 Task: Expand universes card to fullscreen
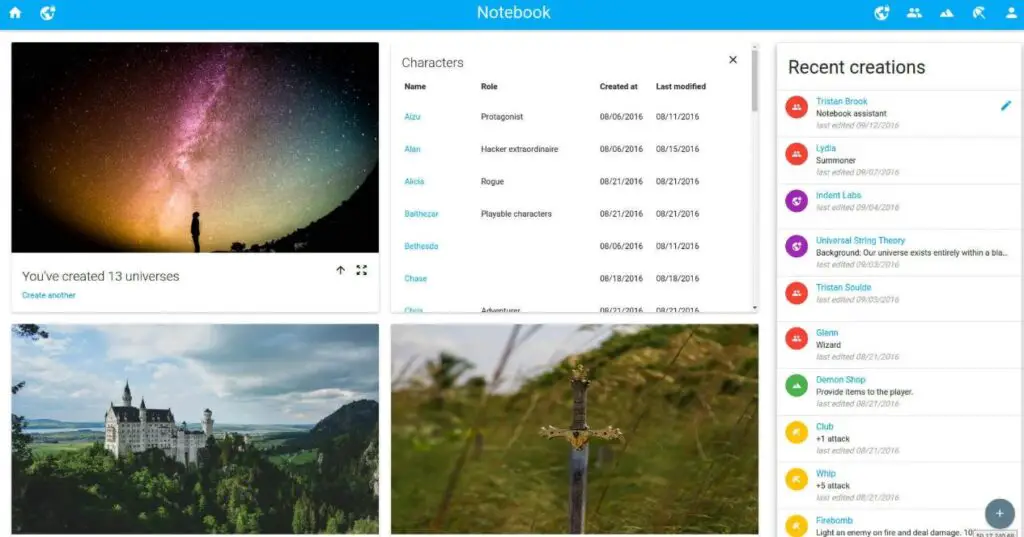pos(362,270)
